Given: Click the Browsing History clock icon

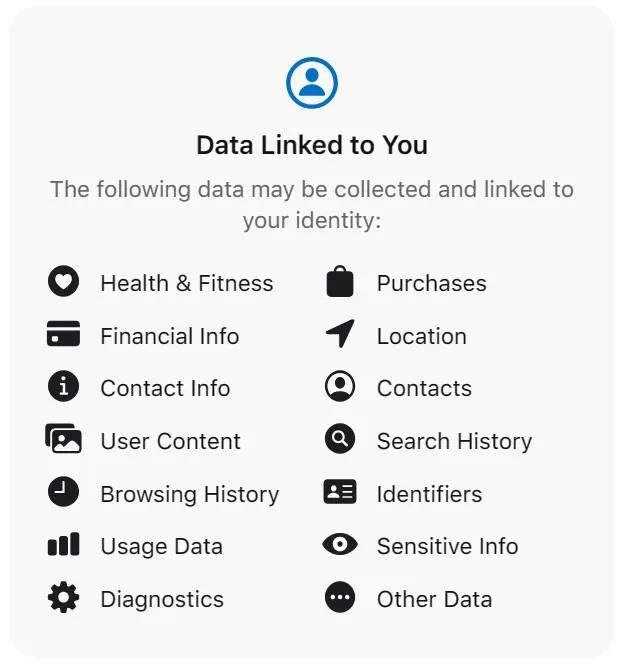Looking at the screenshot, I should click(x=63, y=491).
